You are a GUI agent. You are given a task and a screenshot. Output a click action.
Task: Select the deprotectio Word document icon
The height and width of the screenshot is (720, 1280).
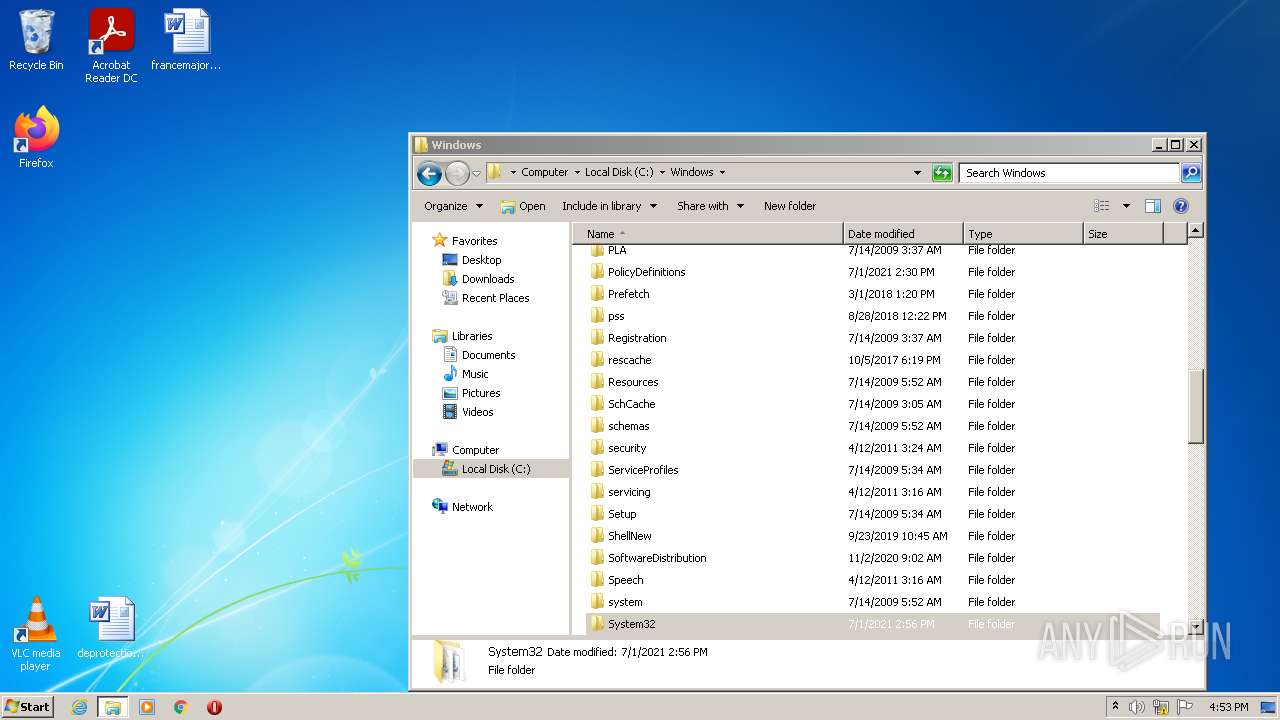point(110,628)
